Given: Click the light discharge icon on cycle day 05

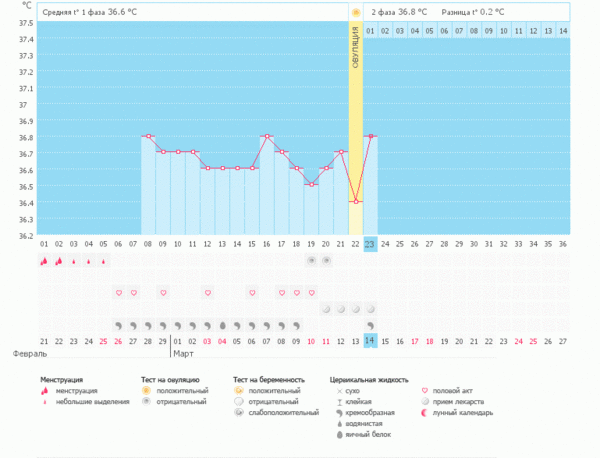Looking at the screenshot, I should point(104,261).
